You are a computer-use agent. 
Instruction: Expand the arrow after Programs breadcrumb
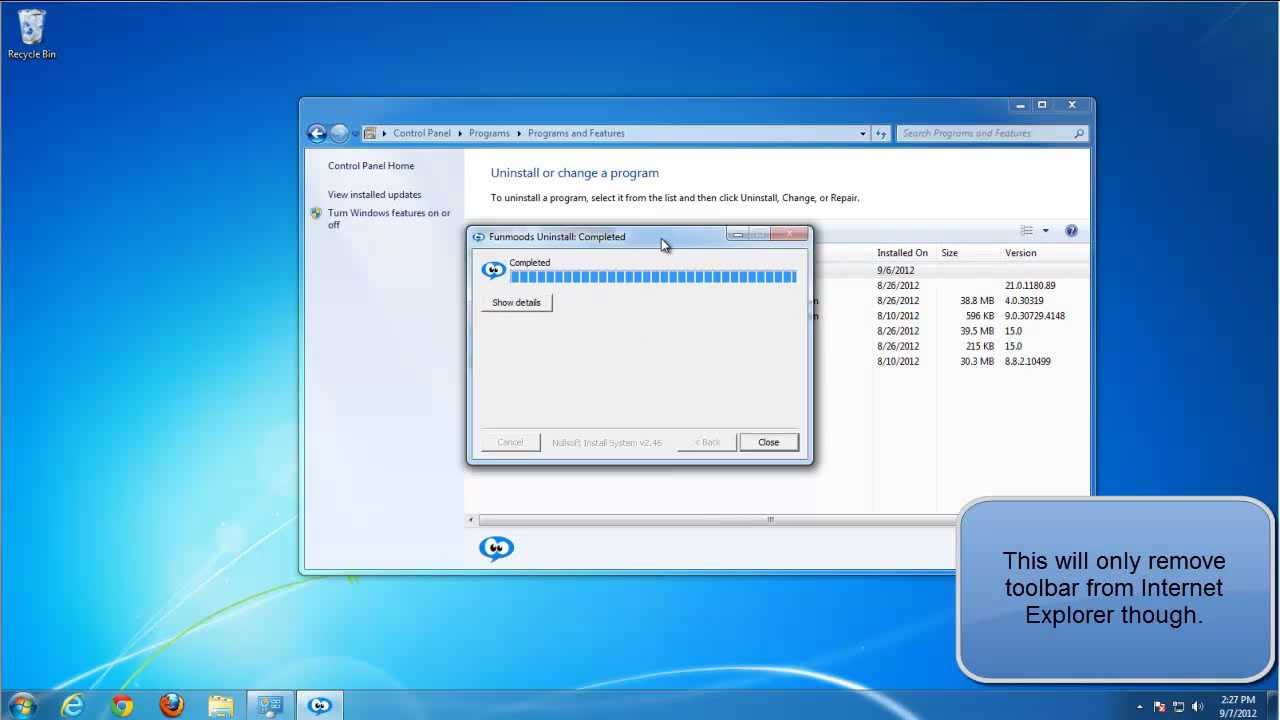[519, 133]
